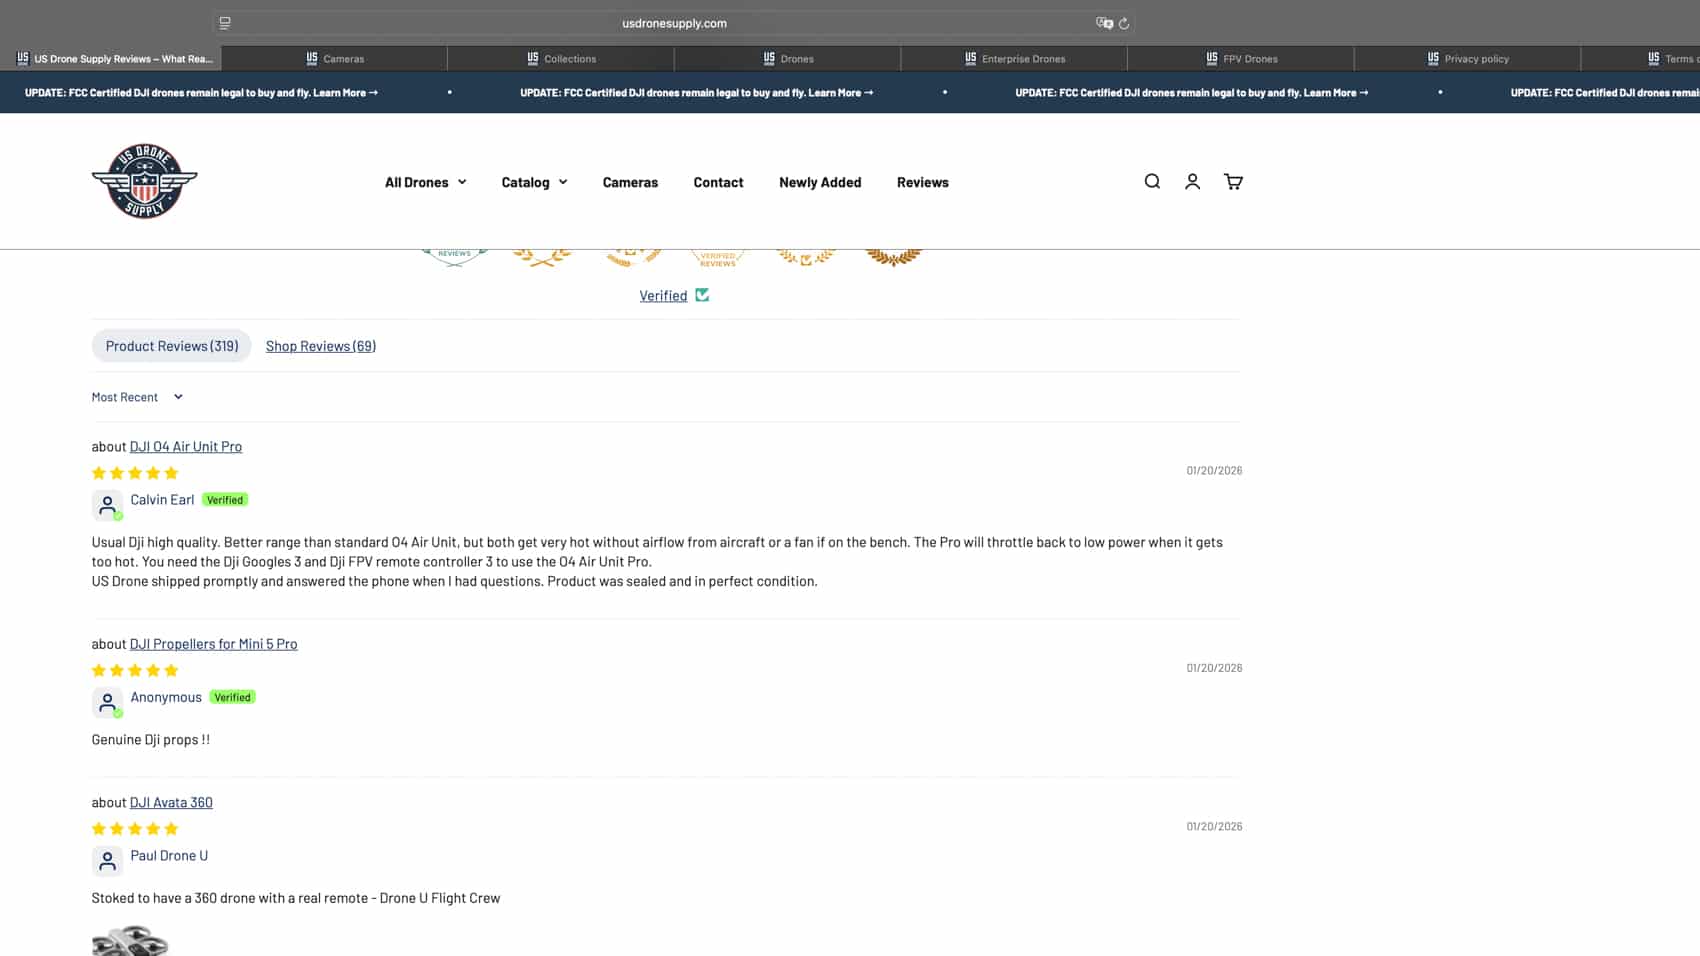Viewport: 1700px width, 956px height.
Task: Open the DJI O4 Air Unit Pro link
Action: pyautogui.click(x=185, y=447)
